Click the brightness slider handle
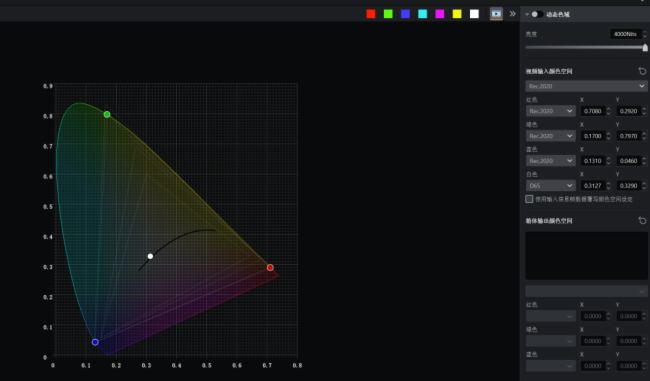Viewport: 650px width, 381px height. [x=645, y=48]
